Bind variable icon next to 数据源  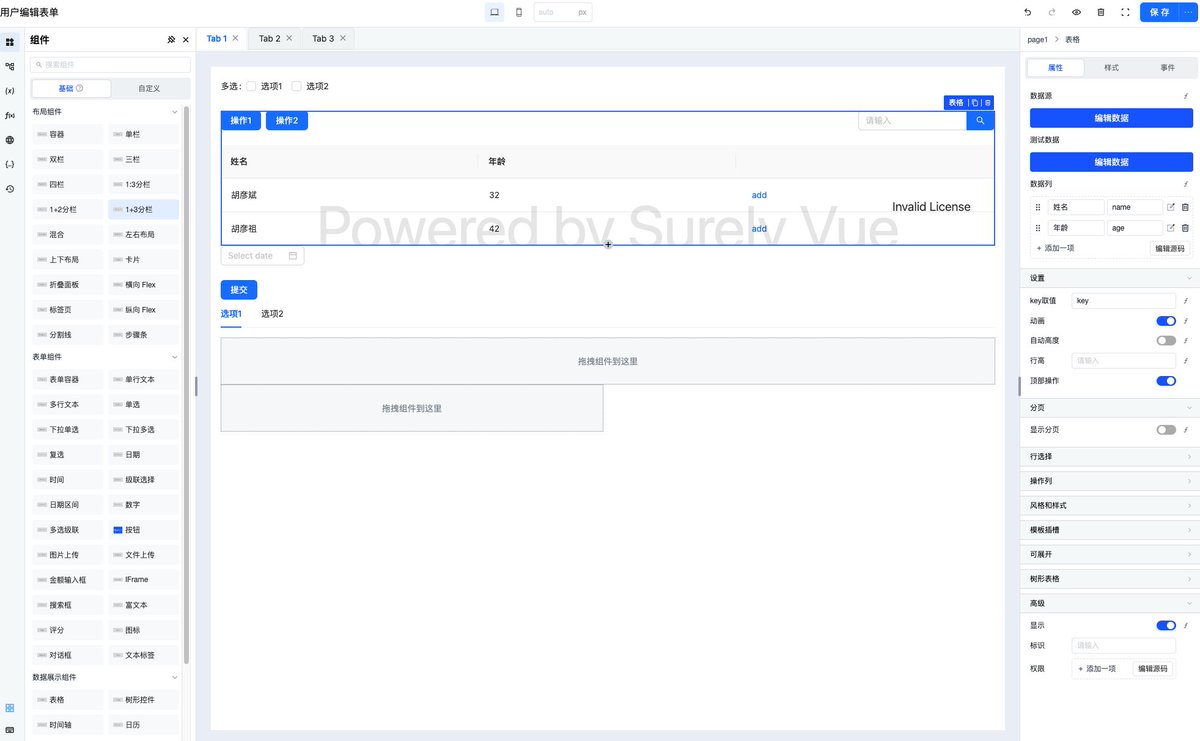pos(1186,96)
